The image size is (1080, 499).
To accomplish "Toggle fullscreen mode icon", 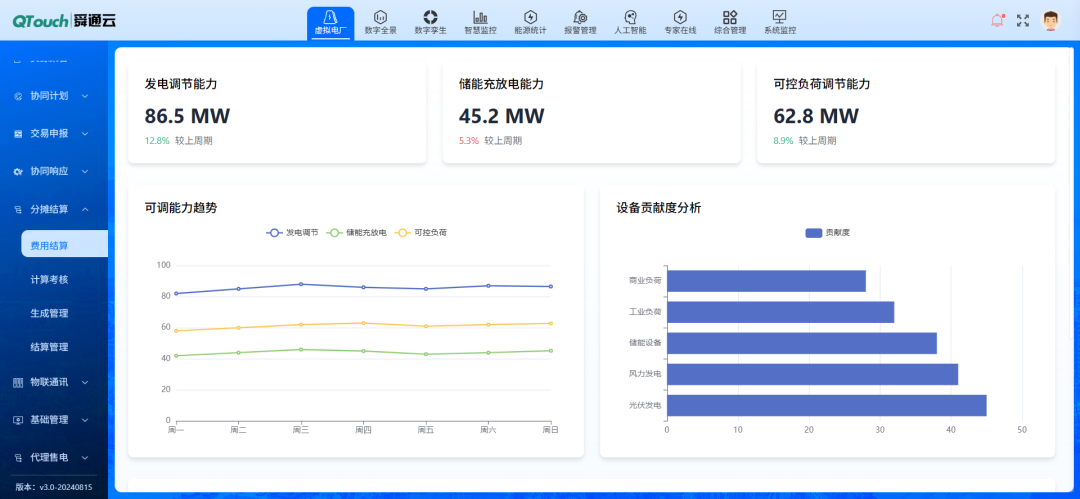I will pos(1023,21).
